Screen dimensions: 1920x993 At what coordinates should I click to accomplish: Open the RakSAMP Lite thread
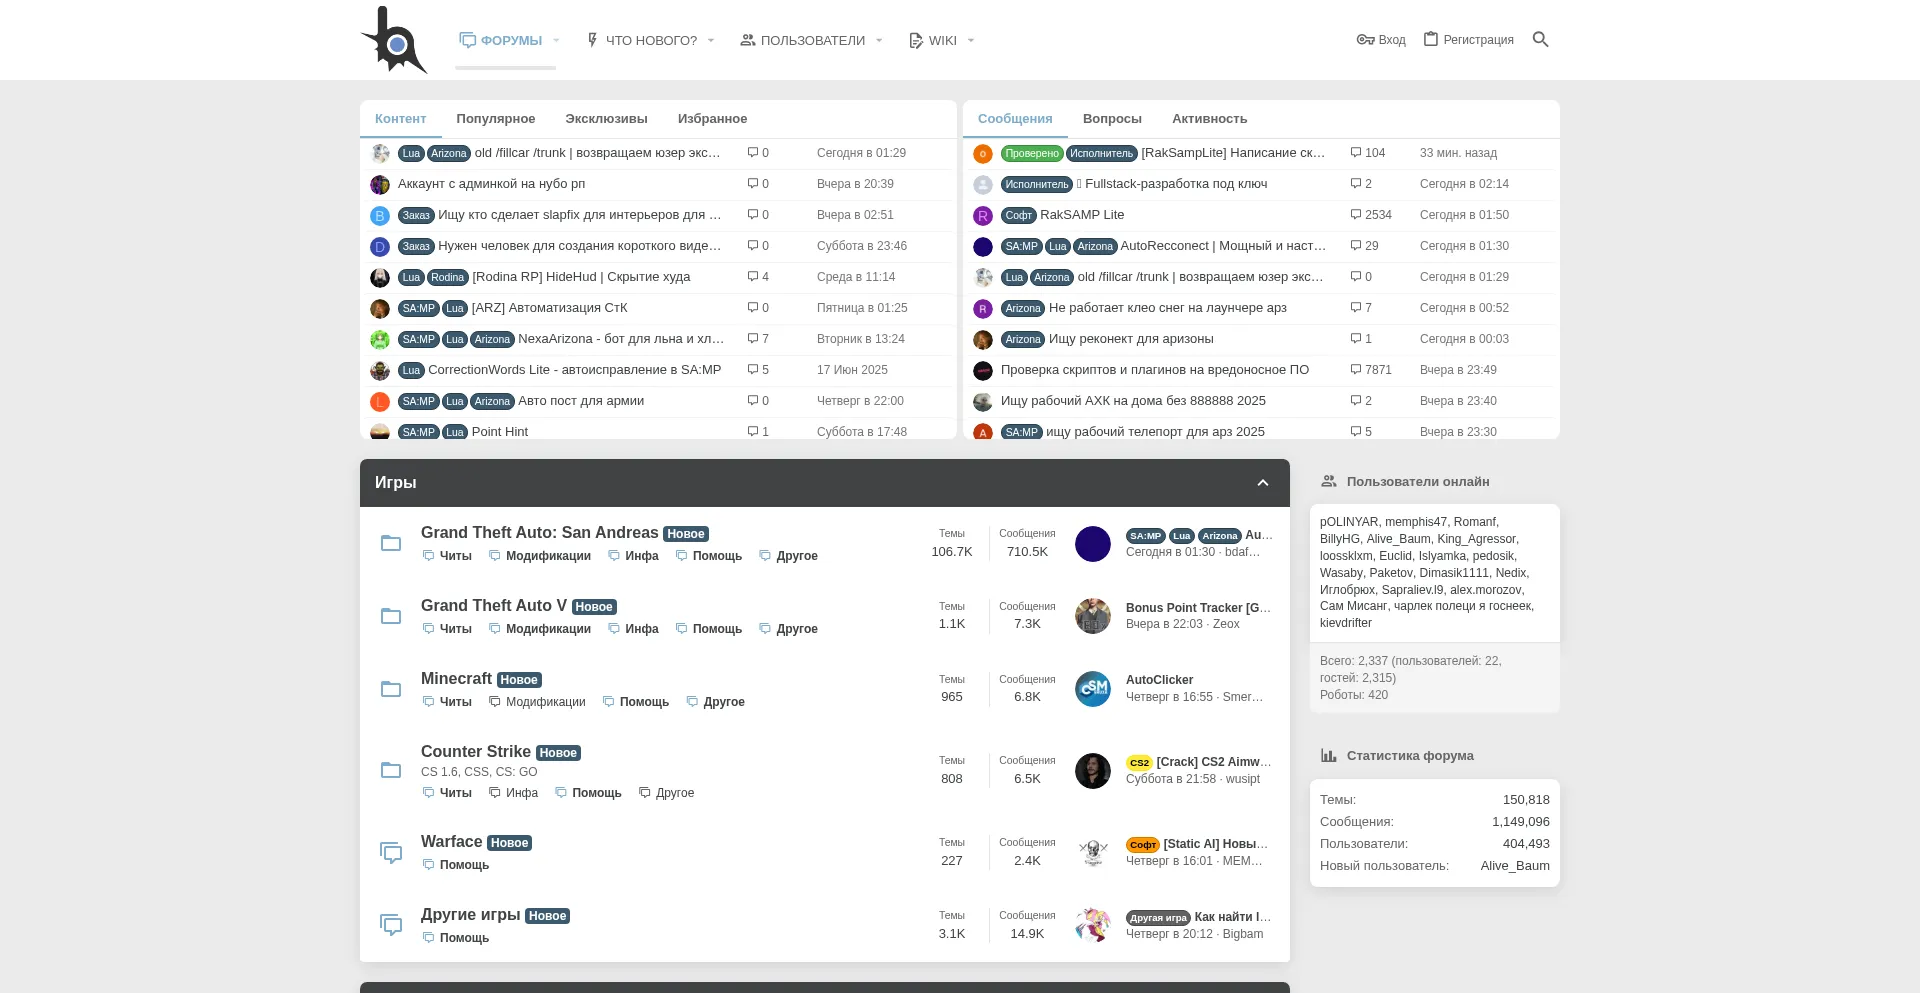(x=1082, y=215)
